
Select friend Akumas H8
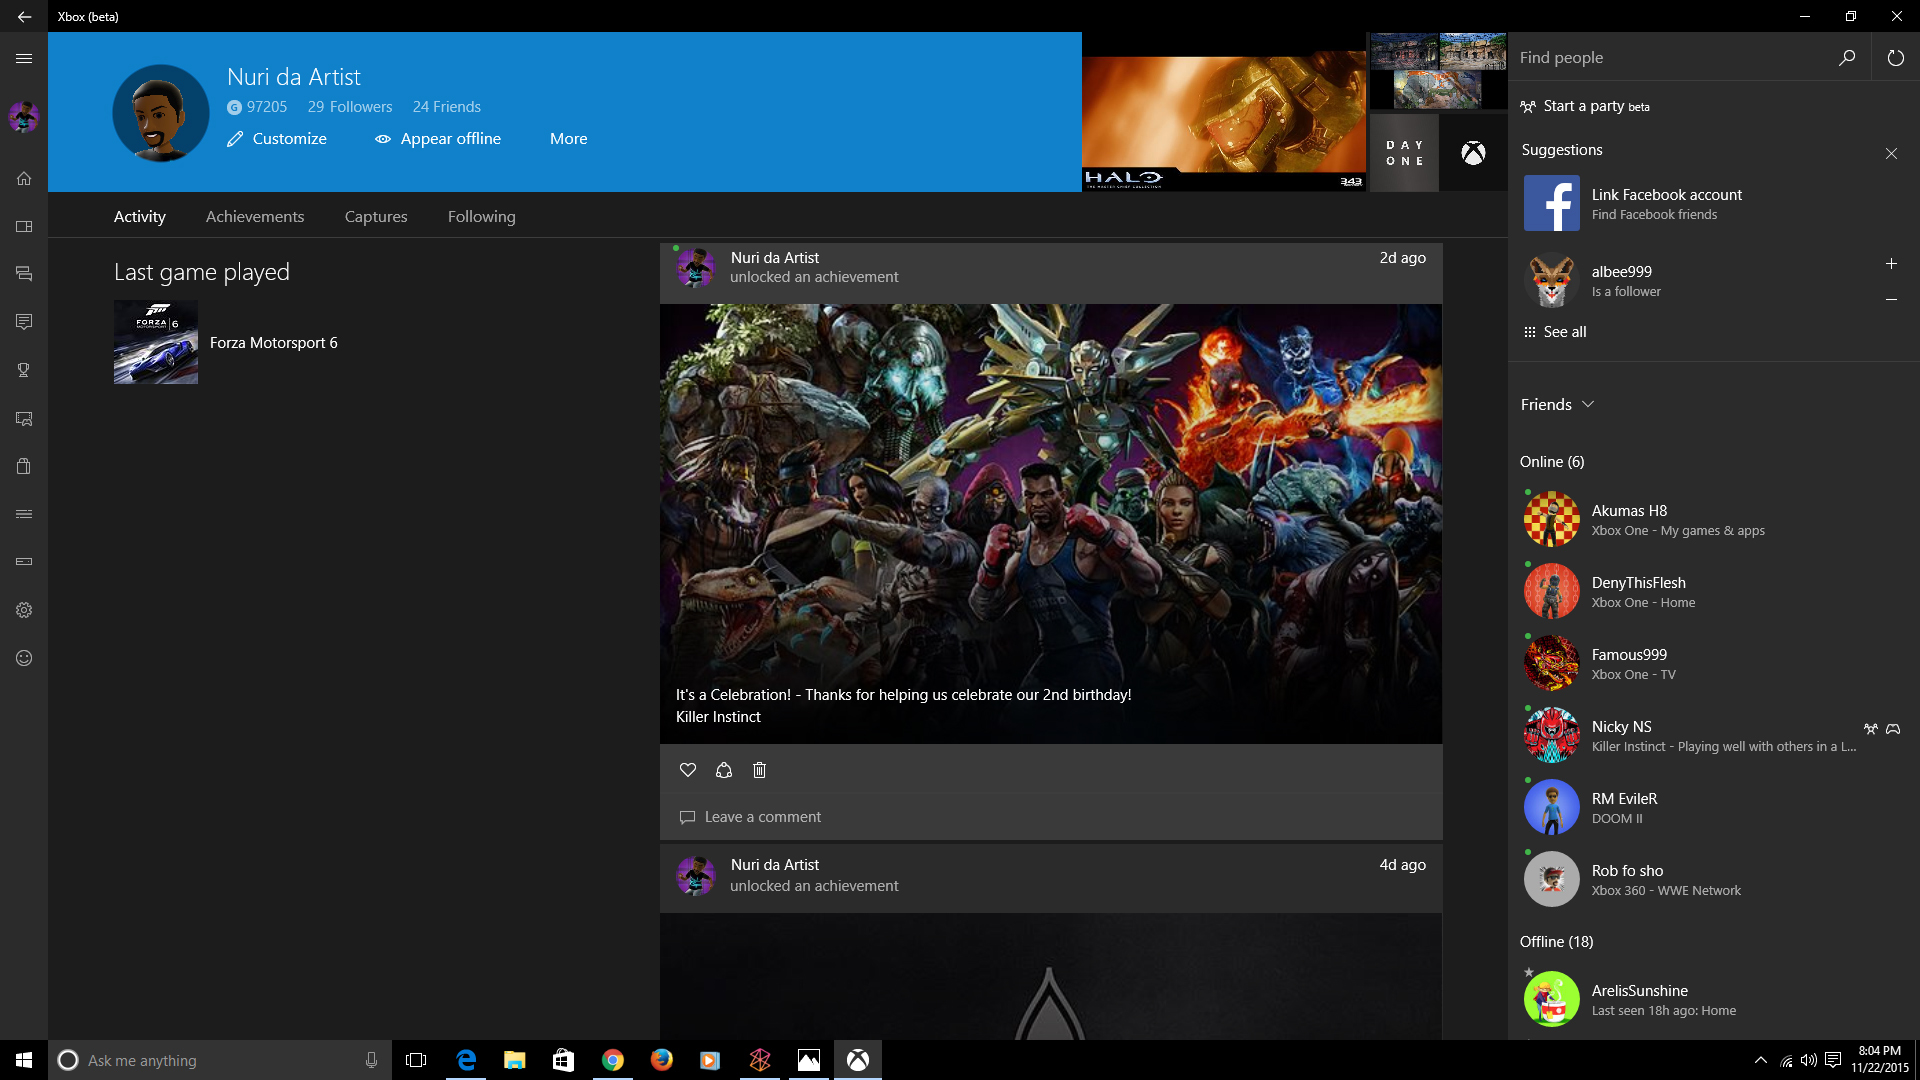[x=1714, y=520]
